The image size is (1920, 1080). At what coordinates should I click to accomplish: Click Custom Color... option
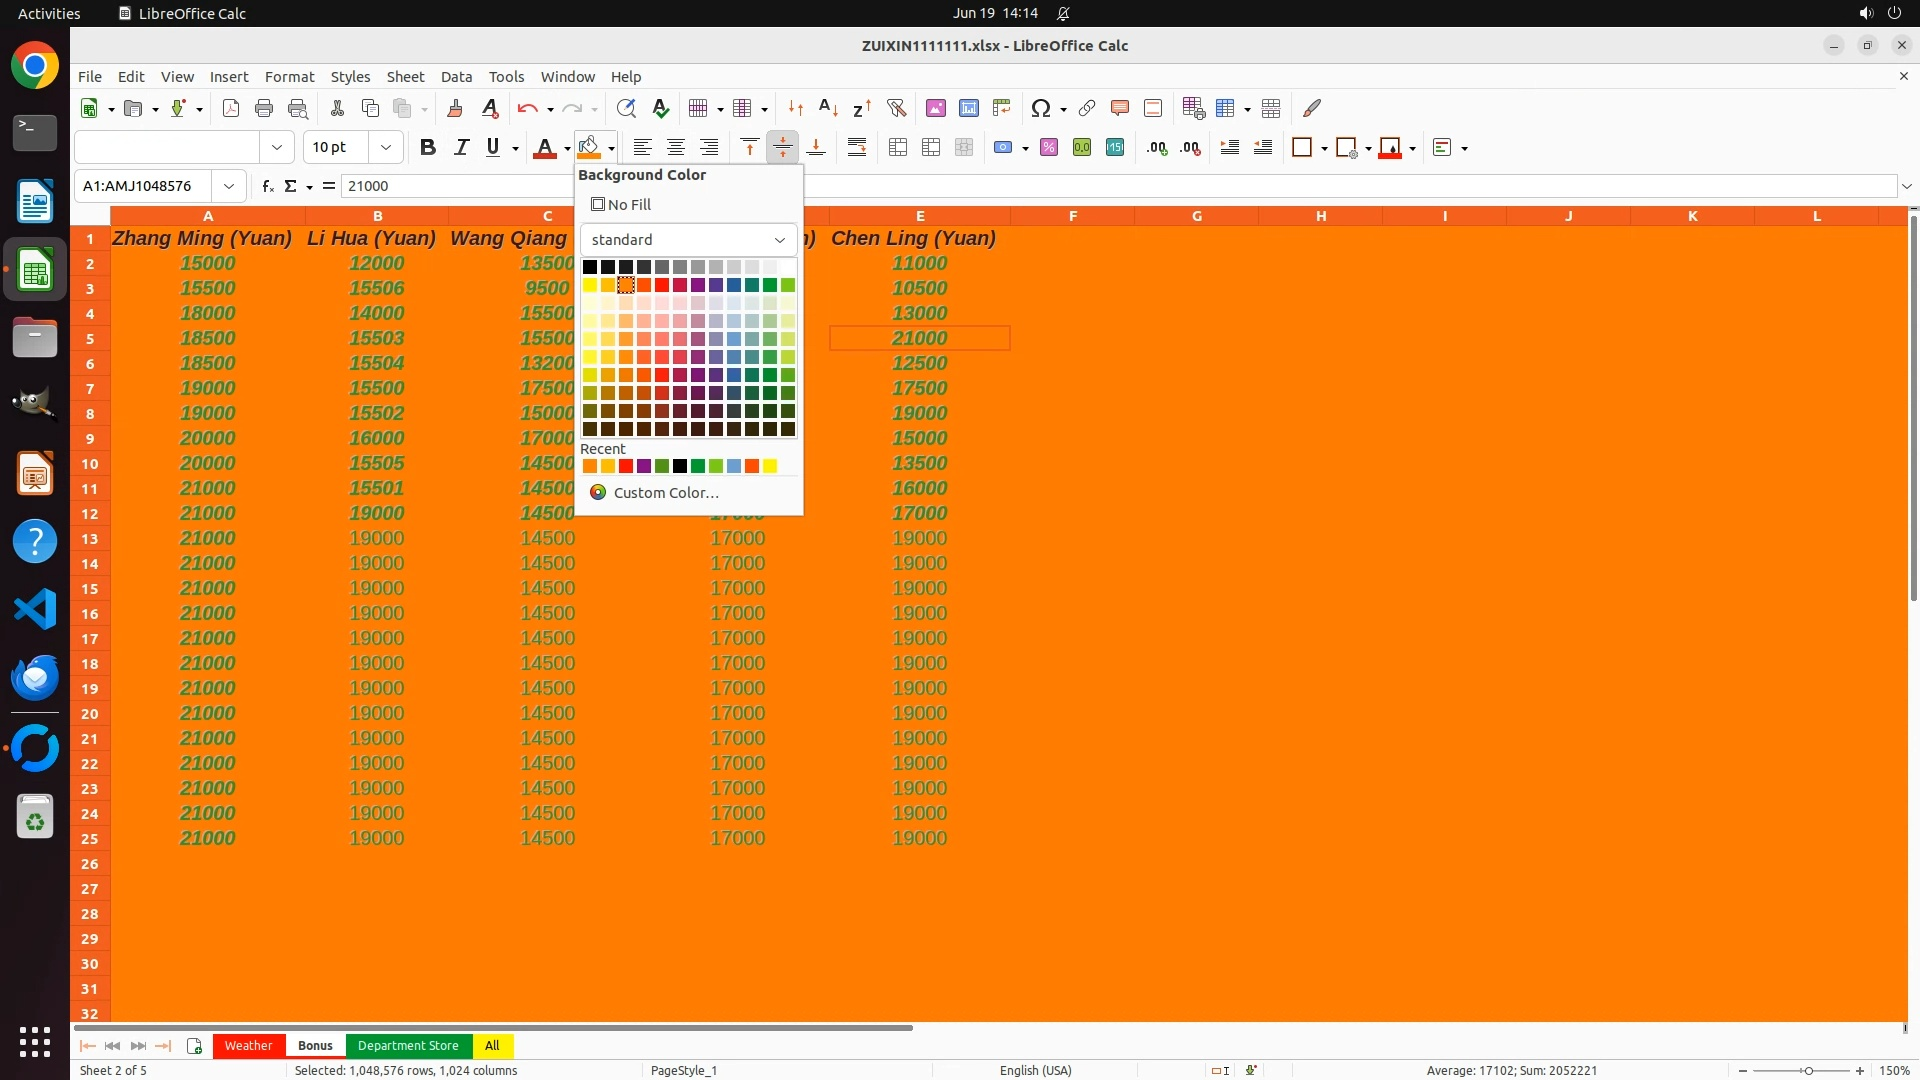665,493
